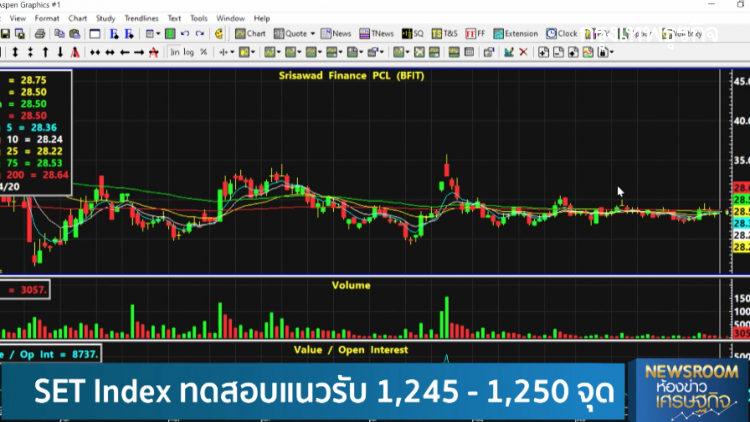Click the Undo arrow icon

click(x=185, y=34)
